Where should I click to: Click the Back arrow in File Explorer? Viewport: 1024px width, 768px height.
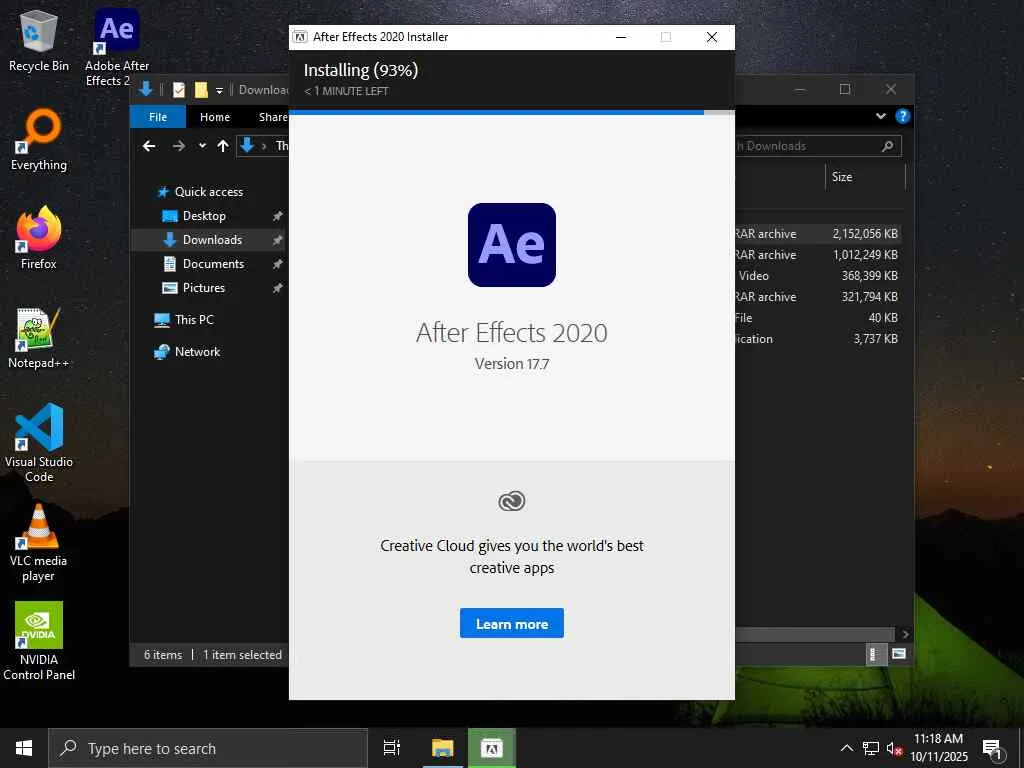[x=149, y=146]
